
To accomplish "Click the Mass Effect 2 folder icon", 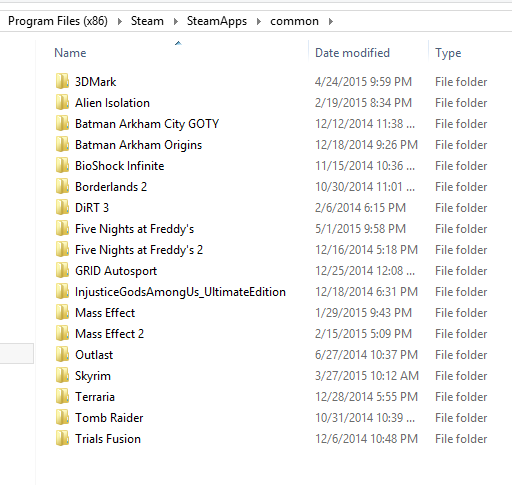I will click(x=62, y=333).
